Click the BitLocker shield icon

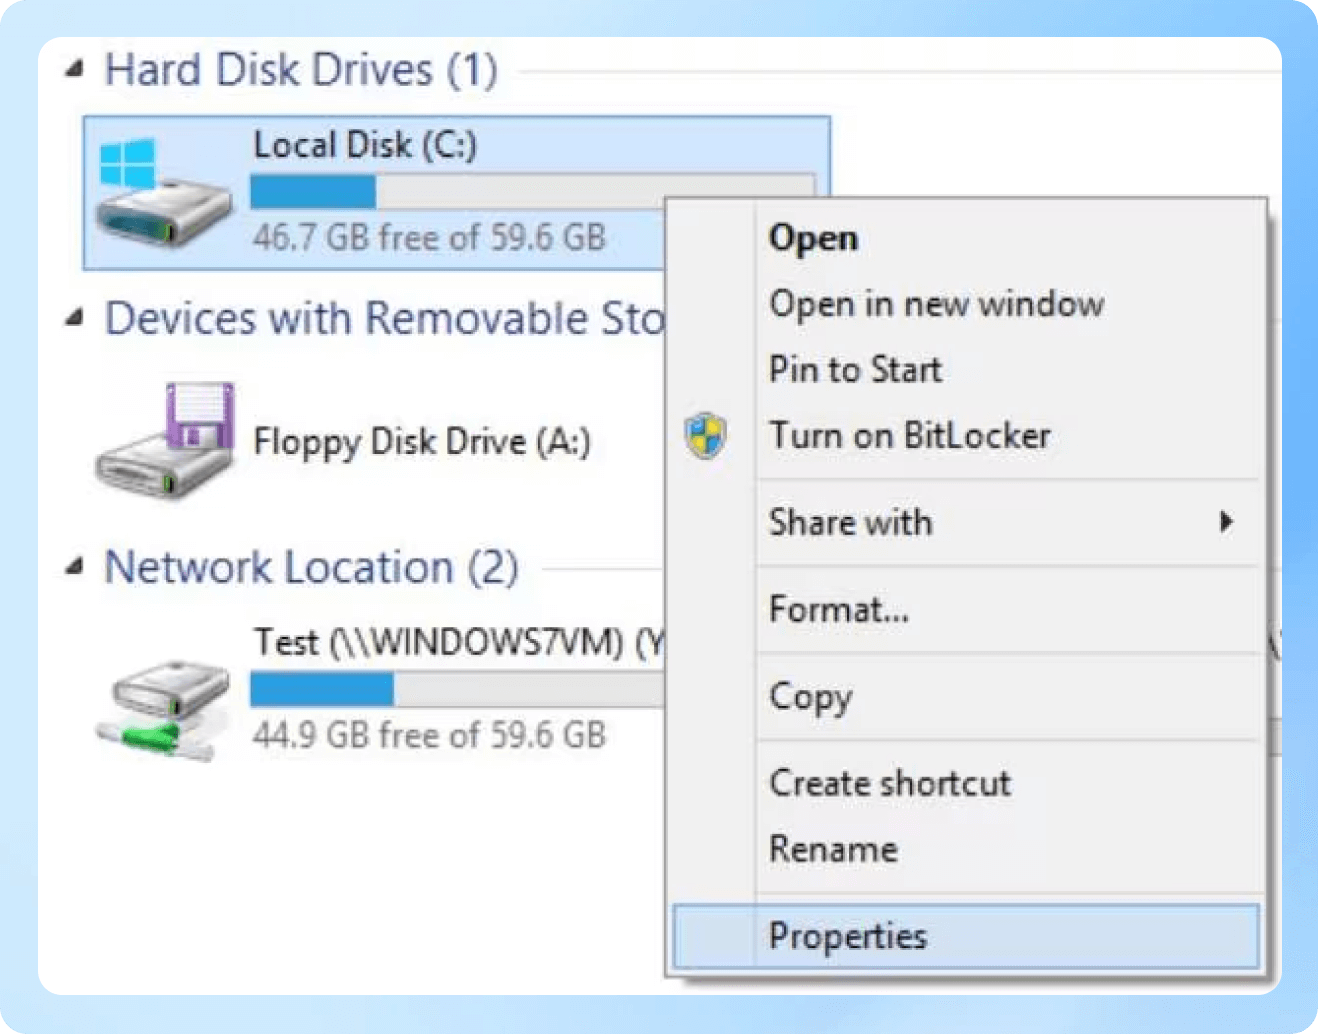706,436
